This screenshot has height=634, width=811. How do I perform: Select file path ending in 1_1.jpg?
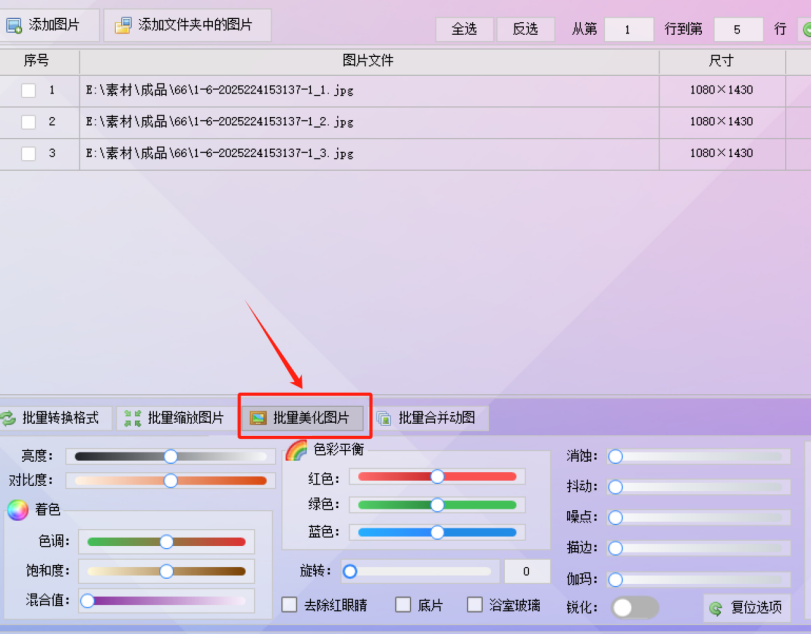click(219, 90)
